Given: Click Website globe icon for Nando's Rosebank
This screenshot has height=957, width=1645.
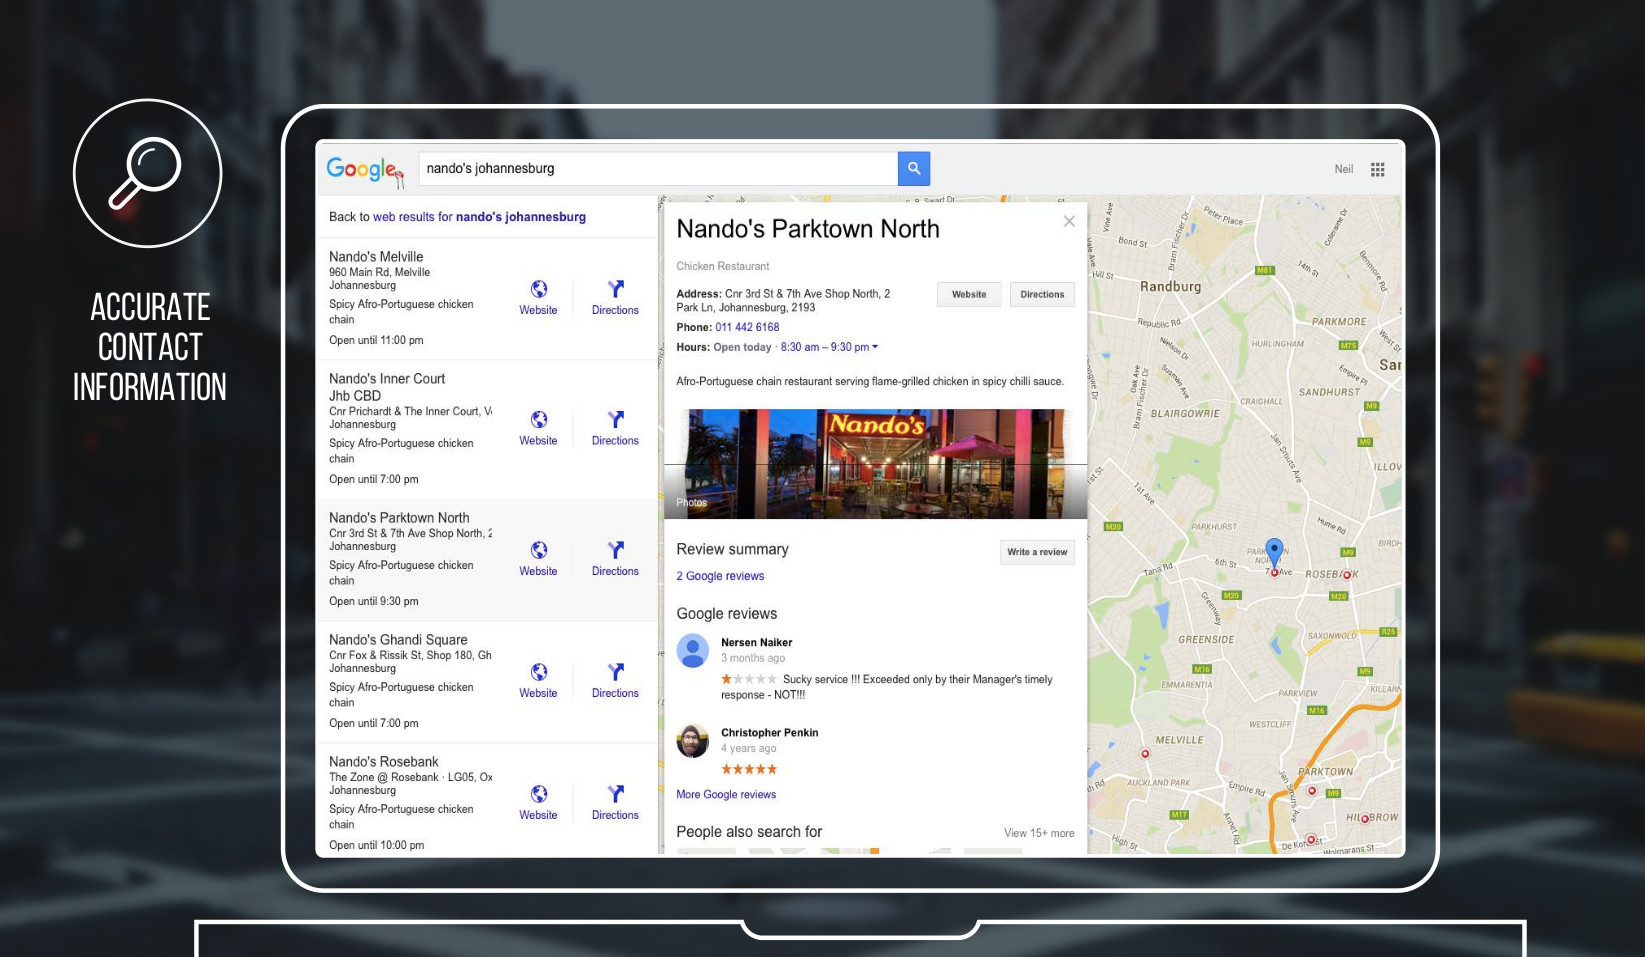Looking at the screenshot, I should [x=538, y=794].
